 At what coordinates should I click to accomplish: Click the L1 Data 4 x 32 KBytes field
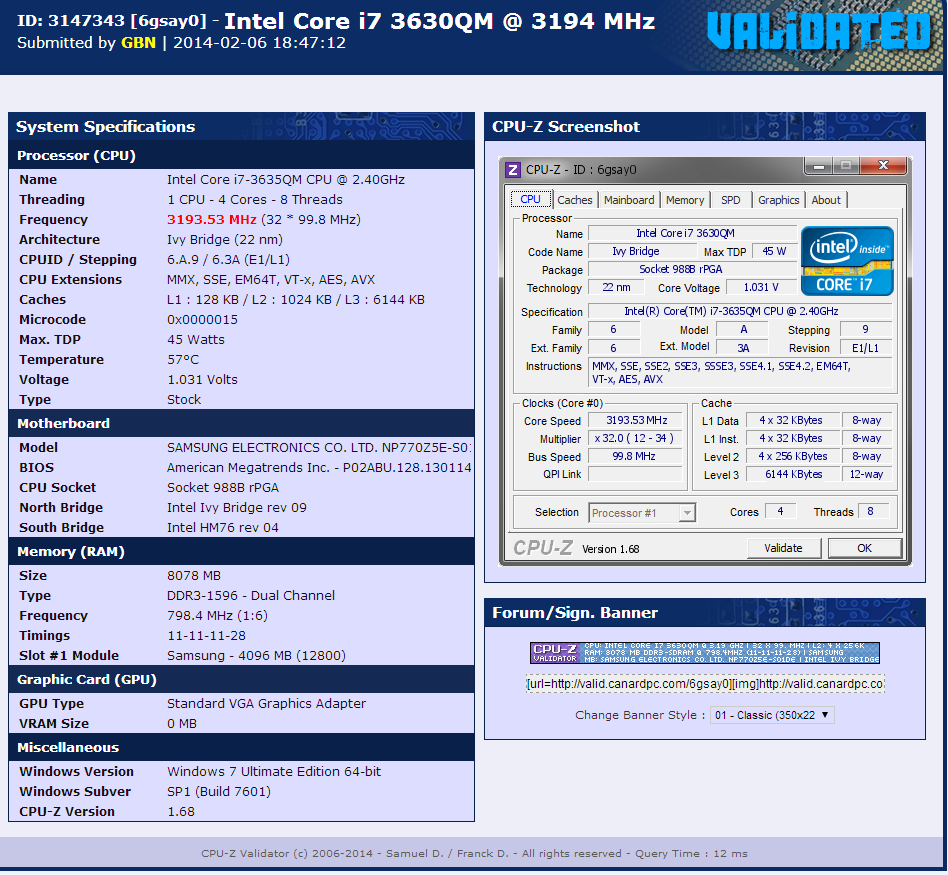pos(793,420)
